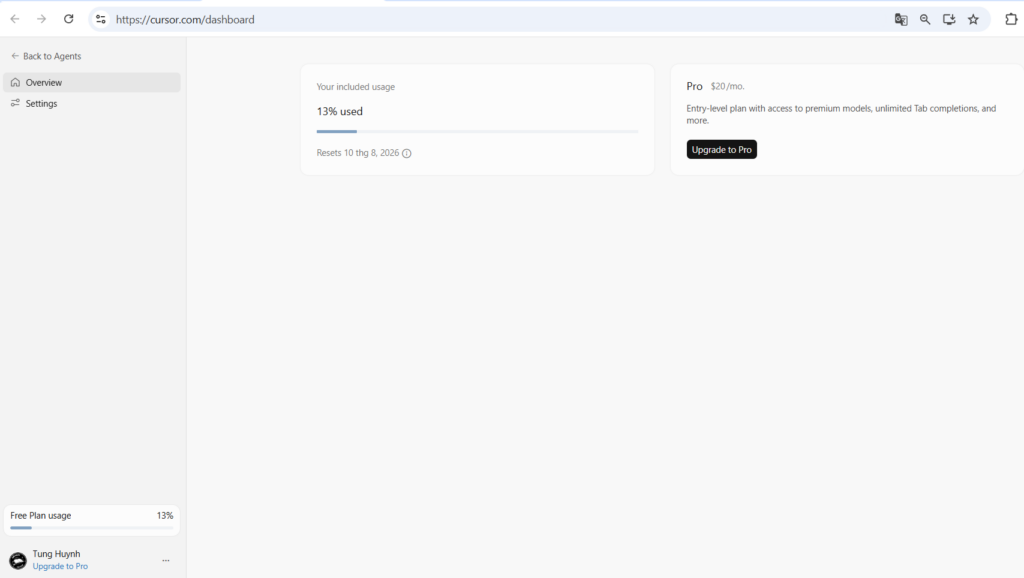
Task: Bookmark this page with the star
Action: (x=973, y=20)
